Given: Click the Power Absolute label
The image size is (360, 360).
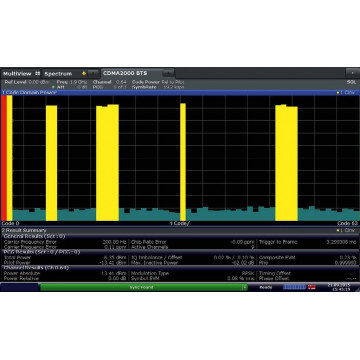Looking at the screenshot, I should click(22, 273).
